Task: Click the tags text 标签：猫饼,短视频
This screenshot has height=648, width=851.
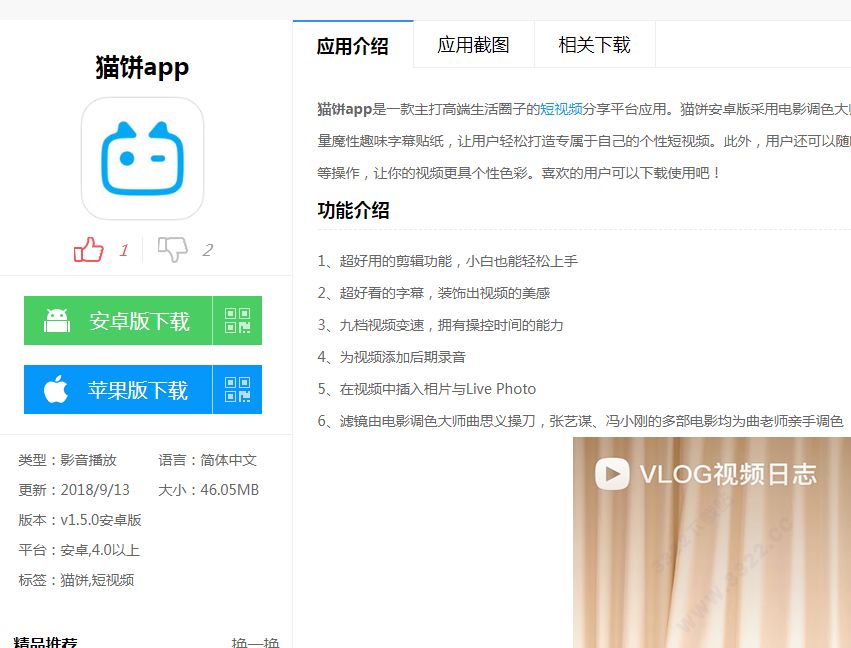Action: (76, 580)
